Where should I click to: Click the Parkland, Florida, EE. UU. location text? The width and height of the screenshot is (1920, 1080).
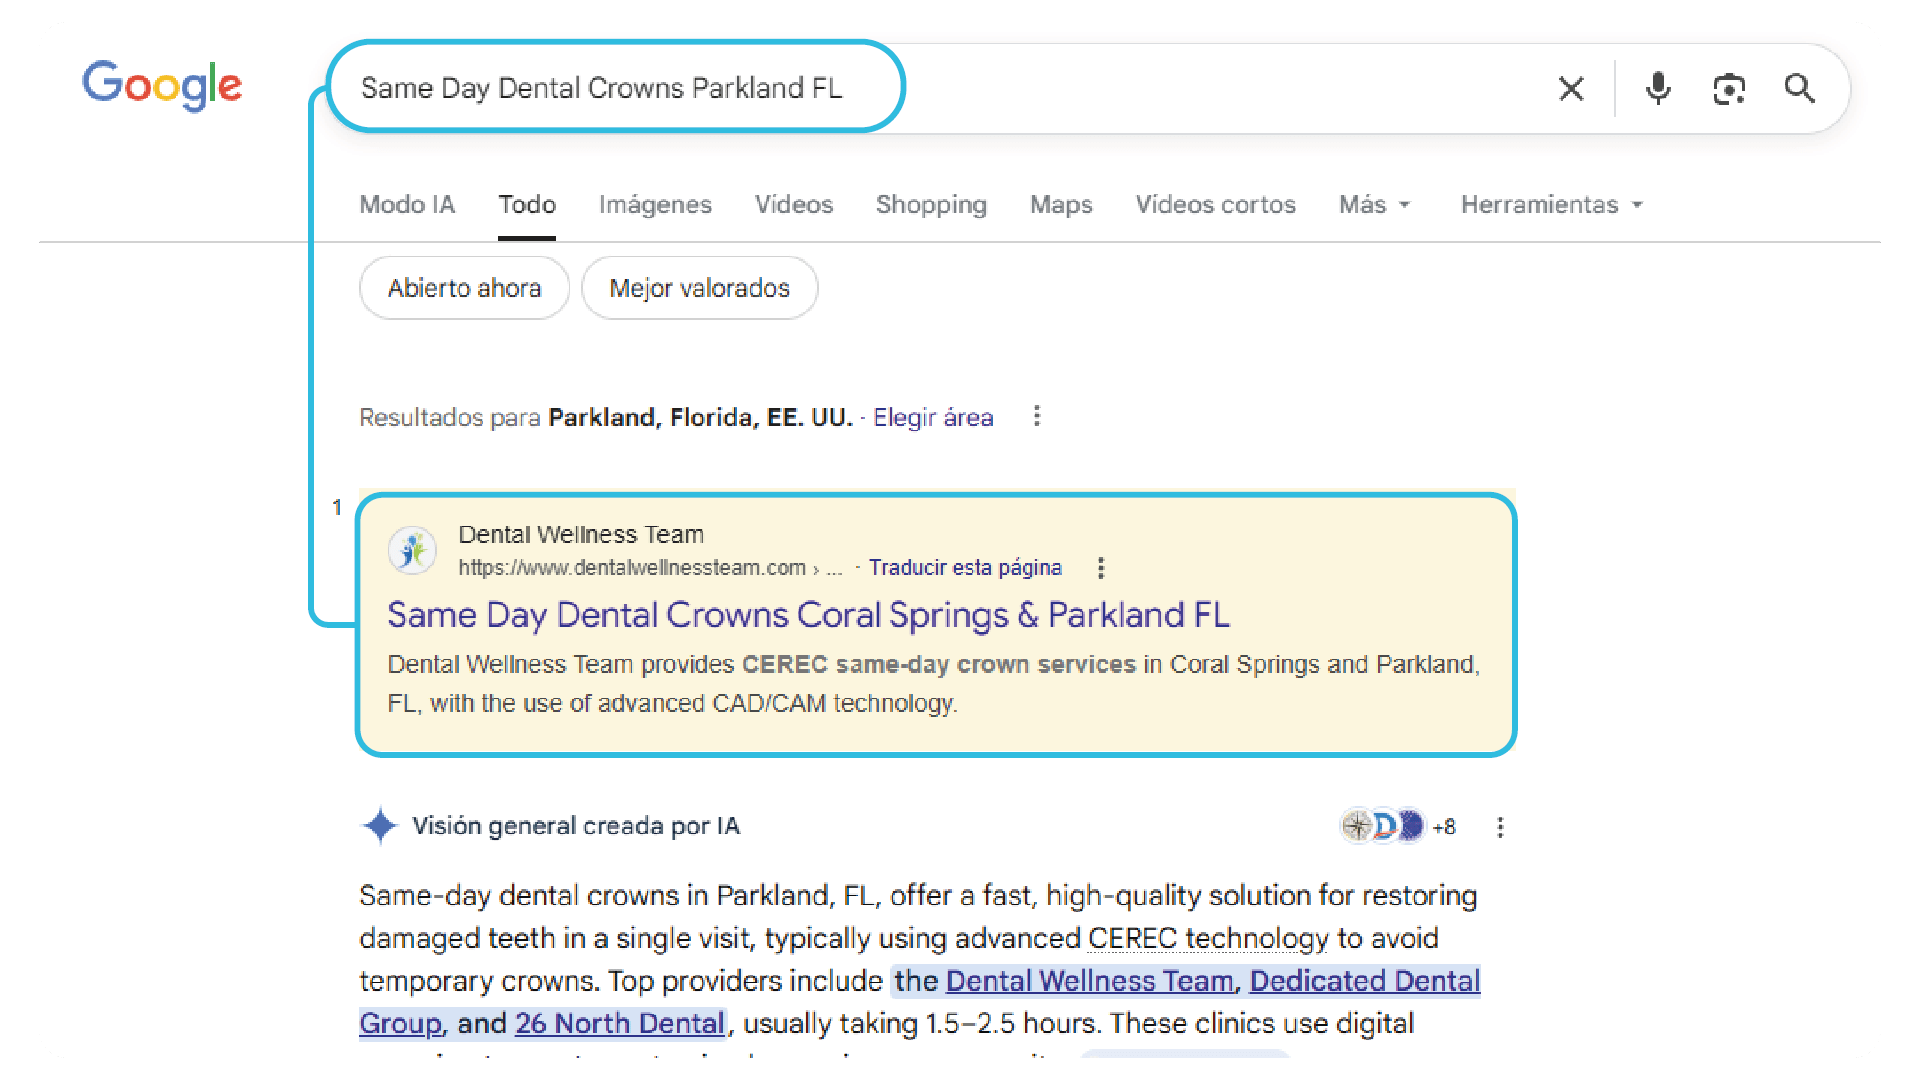700,417
